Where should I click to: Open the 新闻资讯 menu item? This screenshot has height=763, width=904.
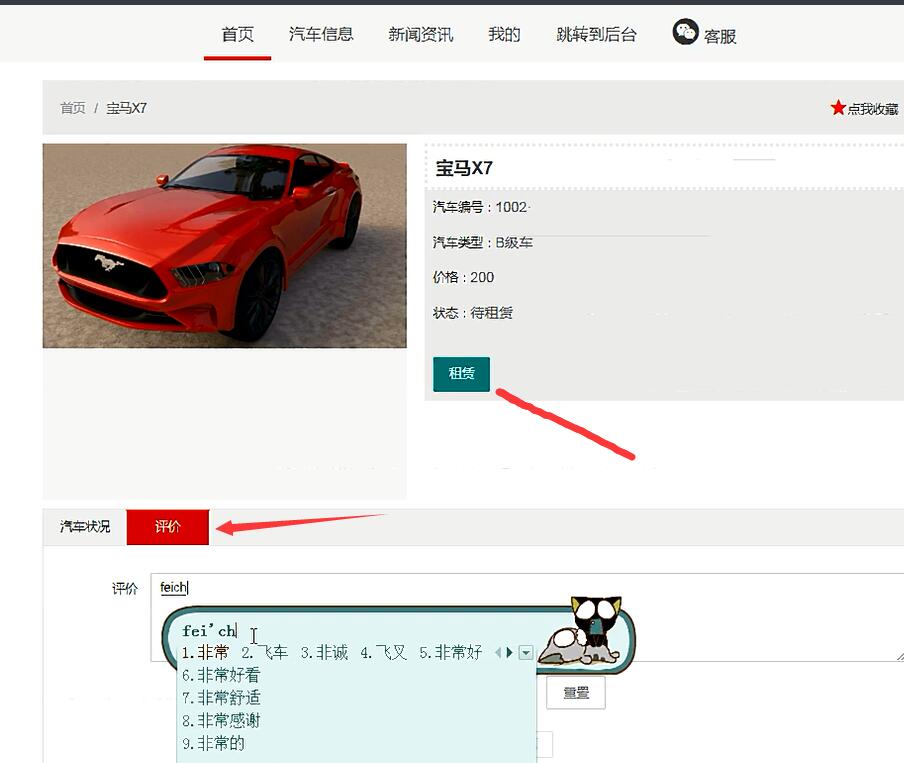tap(421, 35)
